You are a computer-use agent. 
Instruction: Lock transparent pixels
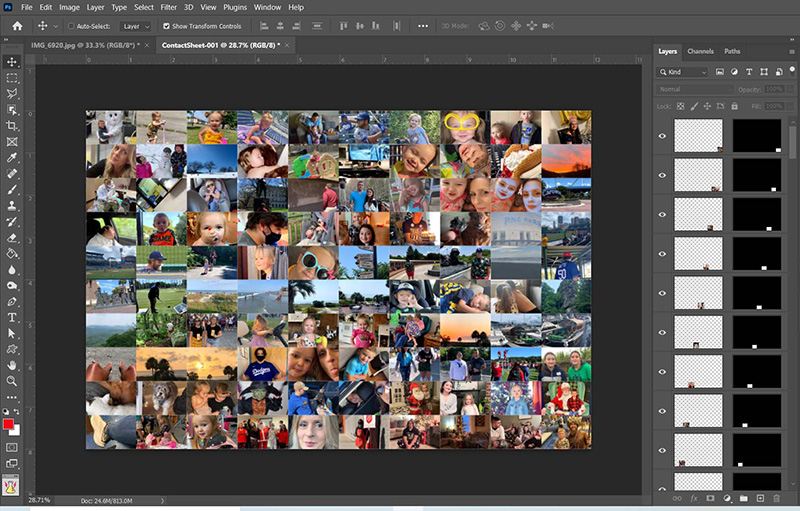point(681,106)
